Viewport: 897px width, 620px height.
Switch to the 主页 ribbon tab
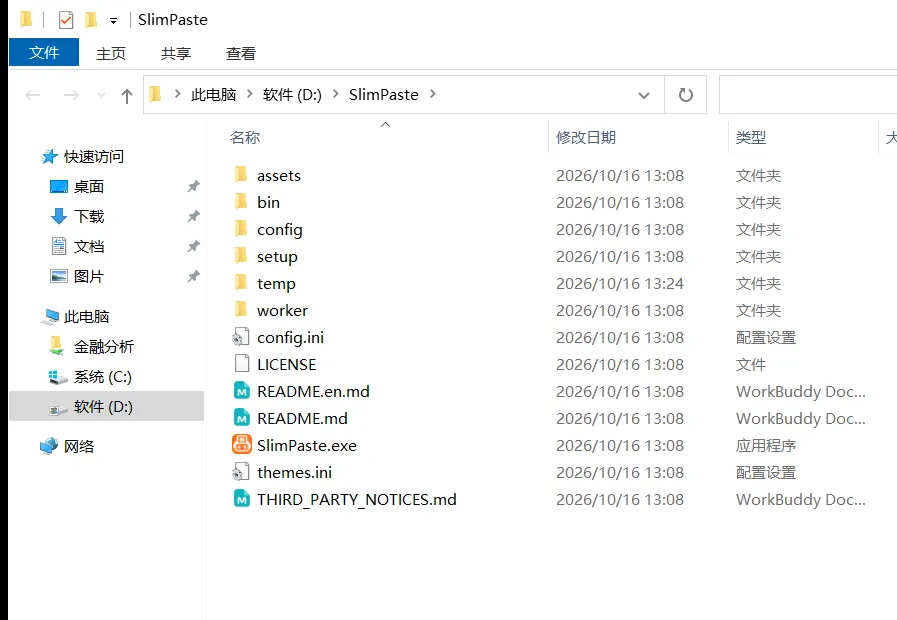click(x=110, y=53)
